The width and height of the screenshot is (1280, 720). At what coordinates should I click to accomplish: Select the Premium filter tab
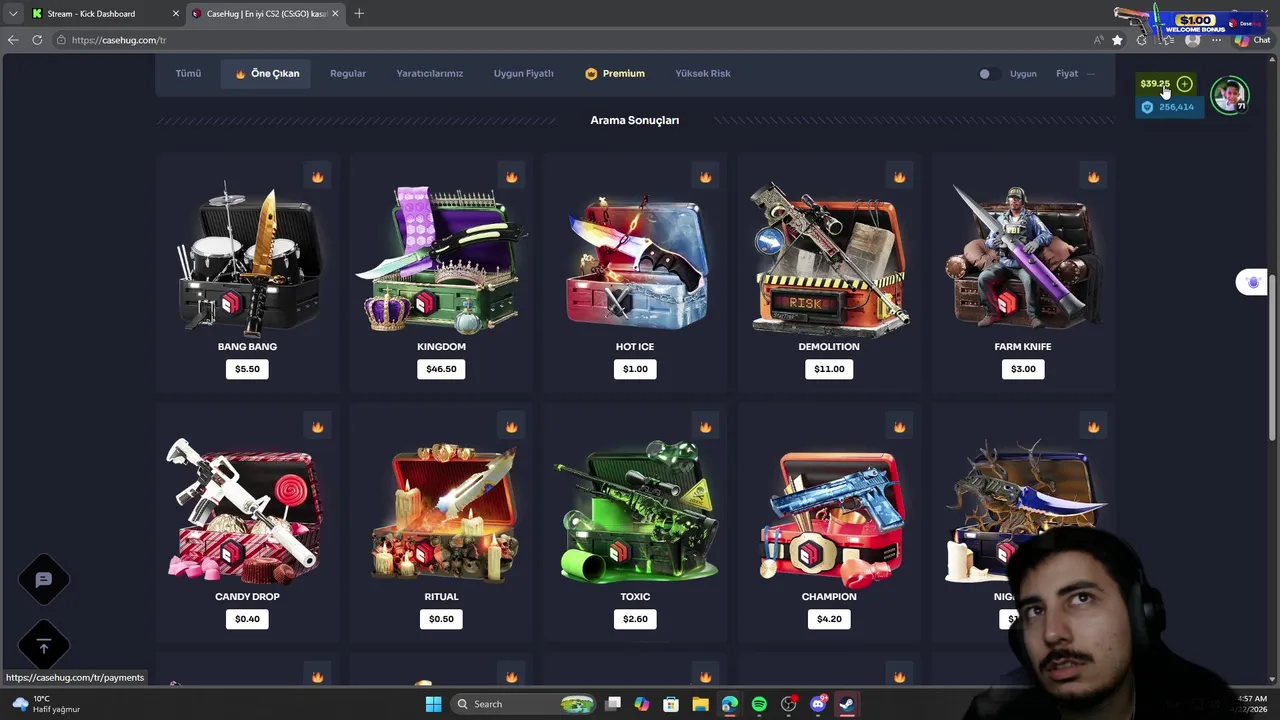tap(615, 74)
